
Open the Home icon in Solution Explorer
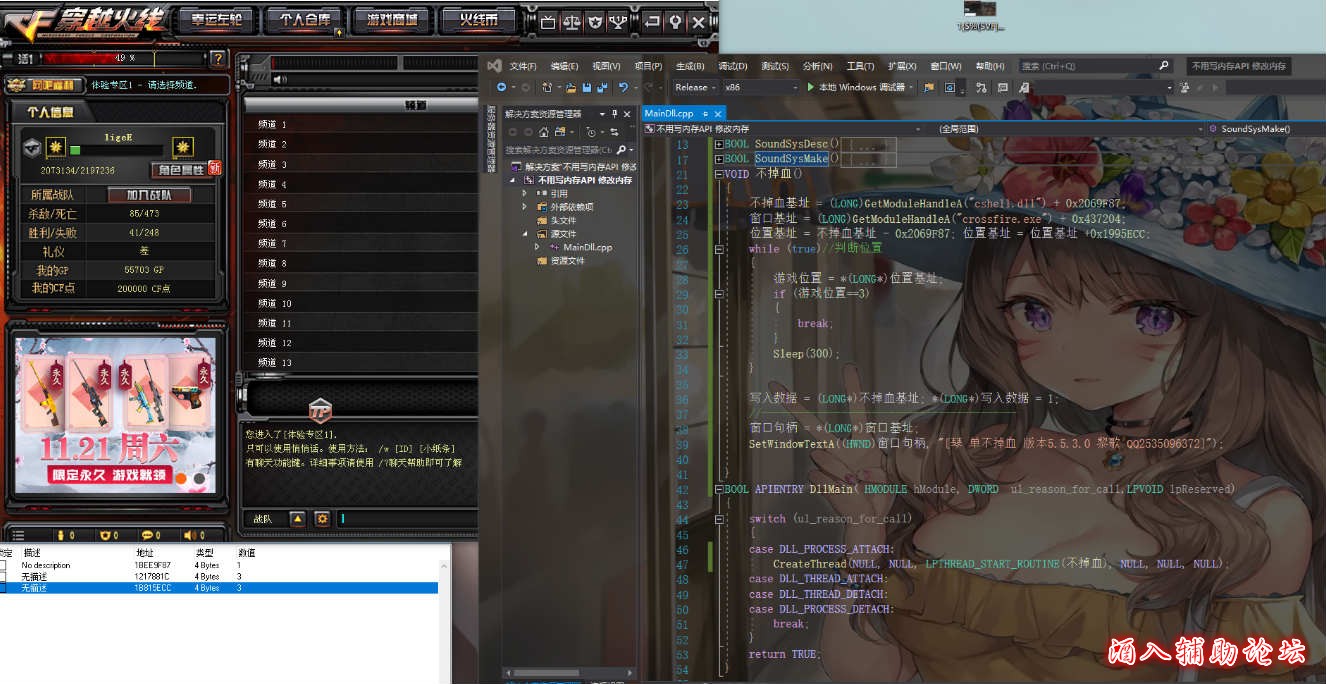click(x=543, y=132)
